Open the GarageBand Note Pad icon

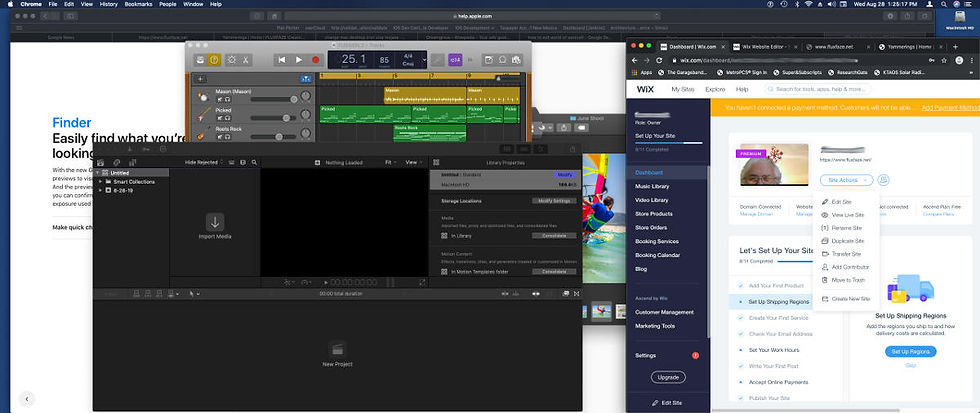point(488,60)
